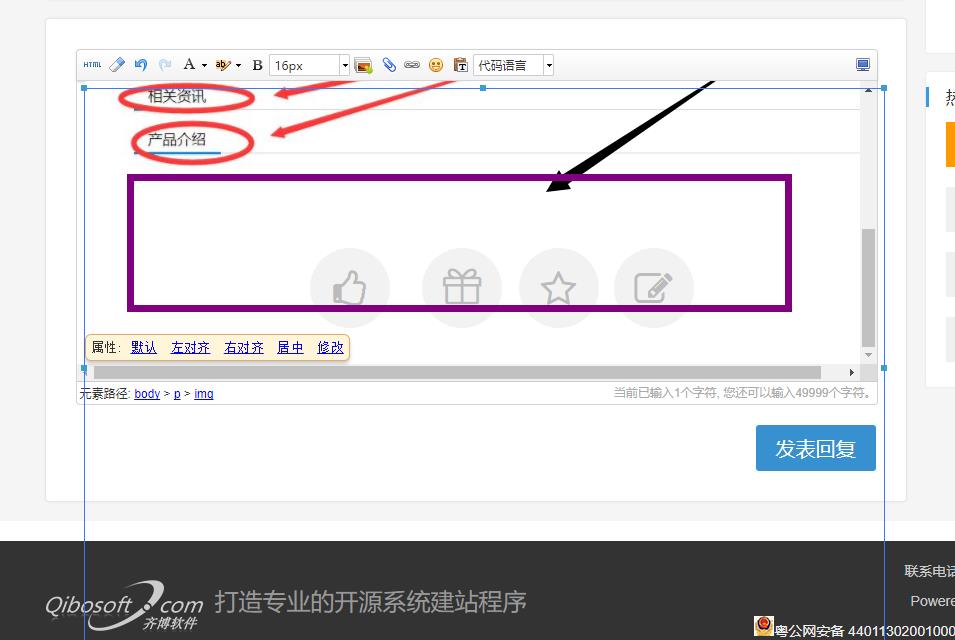Screen dimensions: 955x640
Task: Open the font color dropdown arrow
Action: [204, 66]
